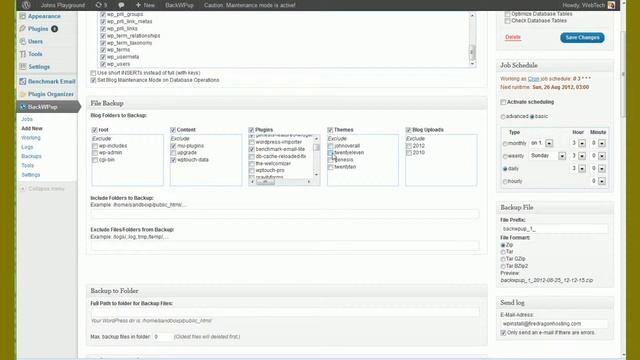The image size is (640, 360).
Task: Toggle Set Blog Maintenance Mode checkbox
Action: point(93,80)
